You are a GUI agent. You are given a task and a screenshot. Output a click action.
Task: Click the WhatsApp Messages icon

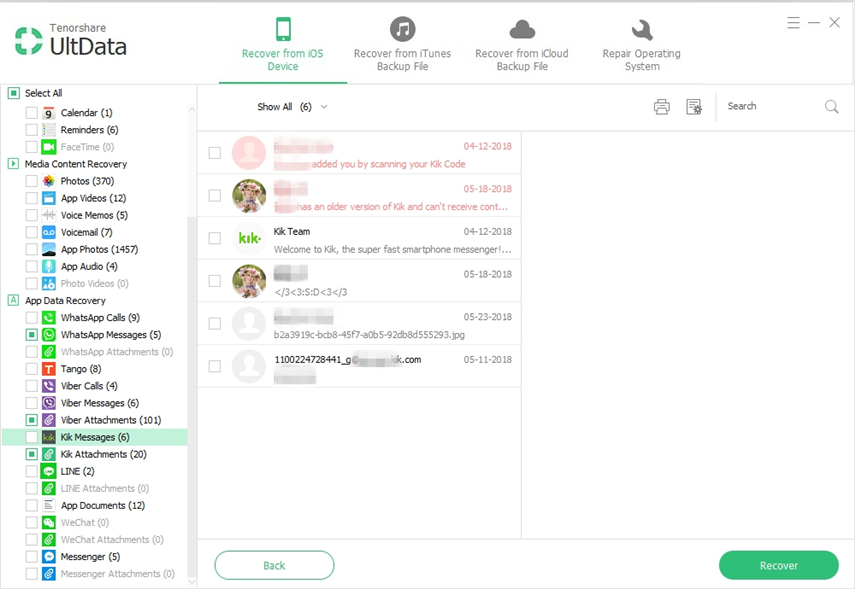[x=49, y=334]
